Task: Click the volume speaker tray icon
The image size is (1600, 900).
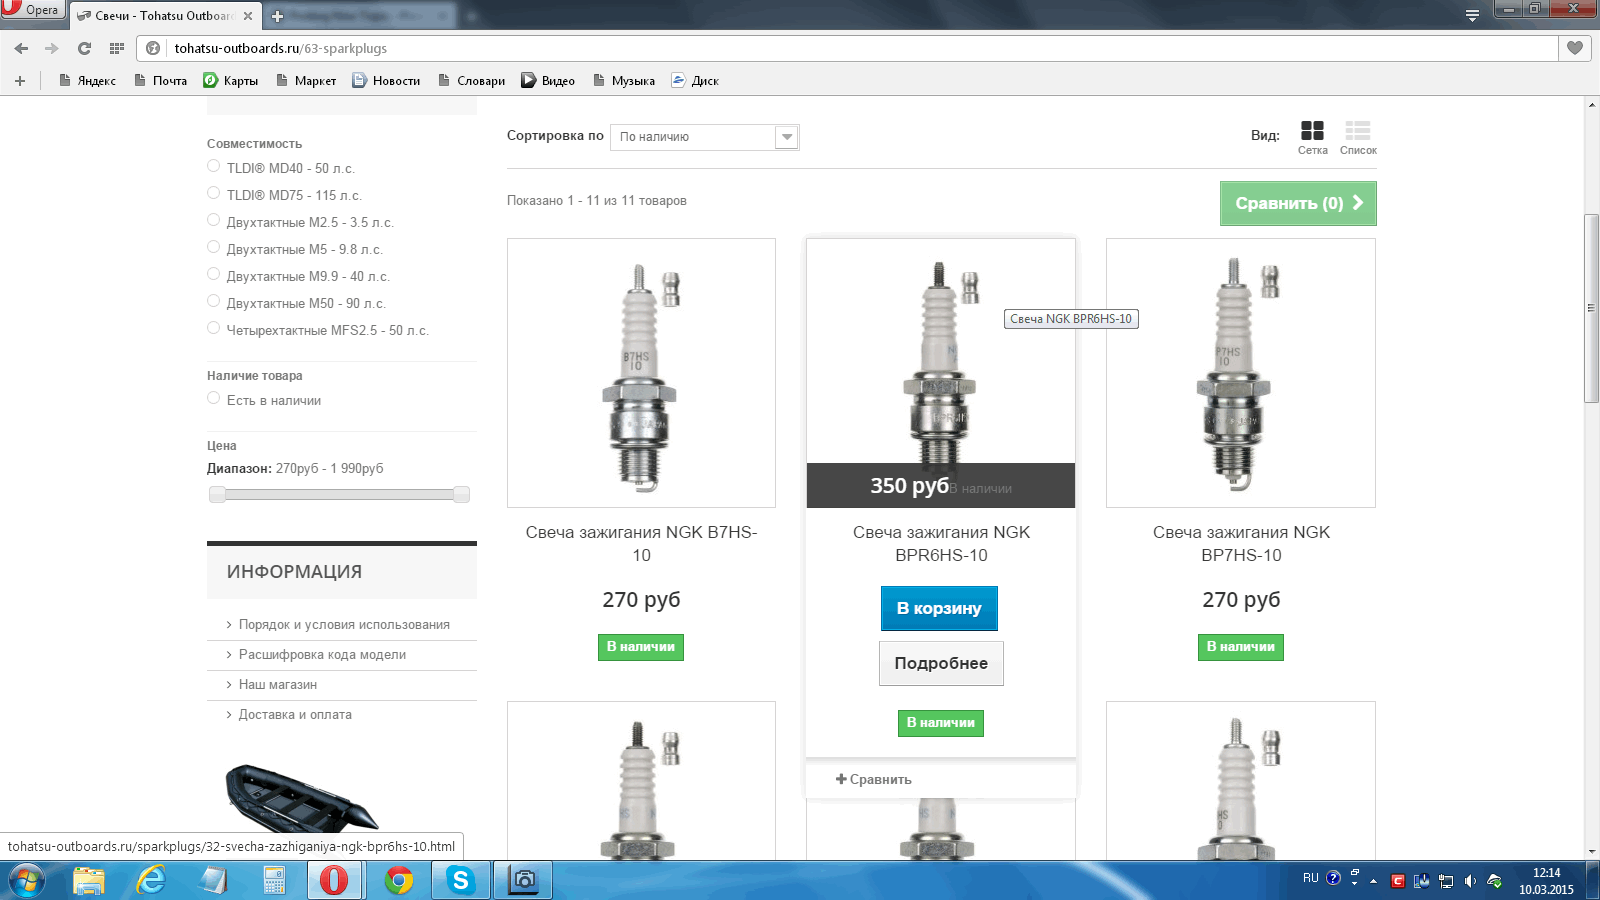Action: (1470, 881)
